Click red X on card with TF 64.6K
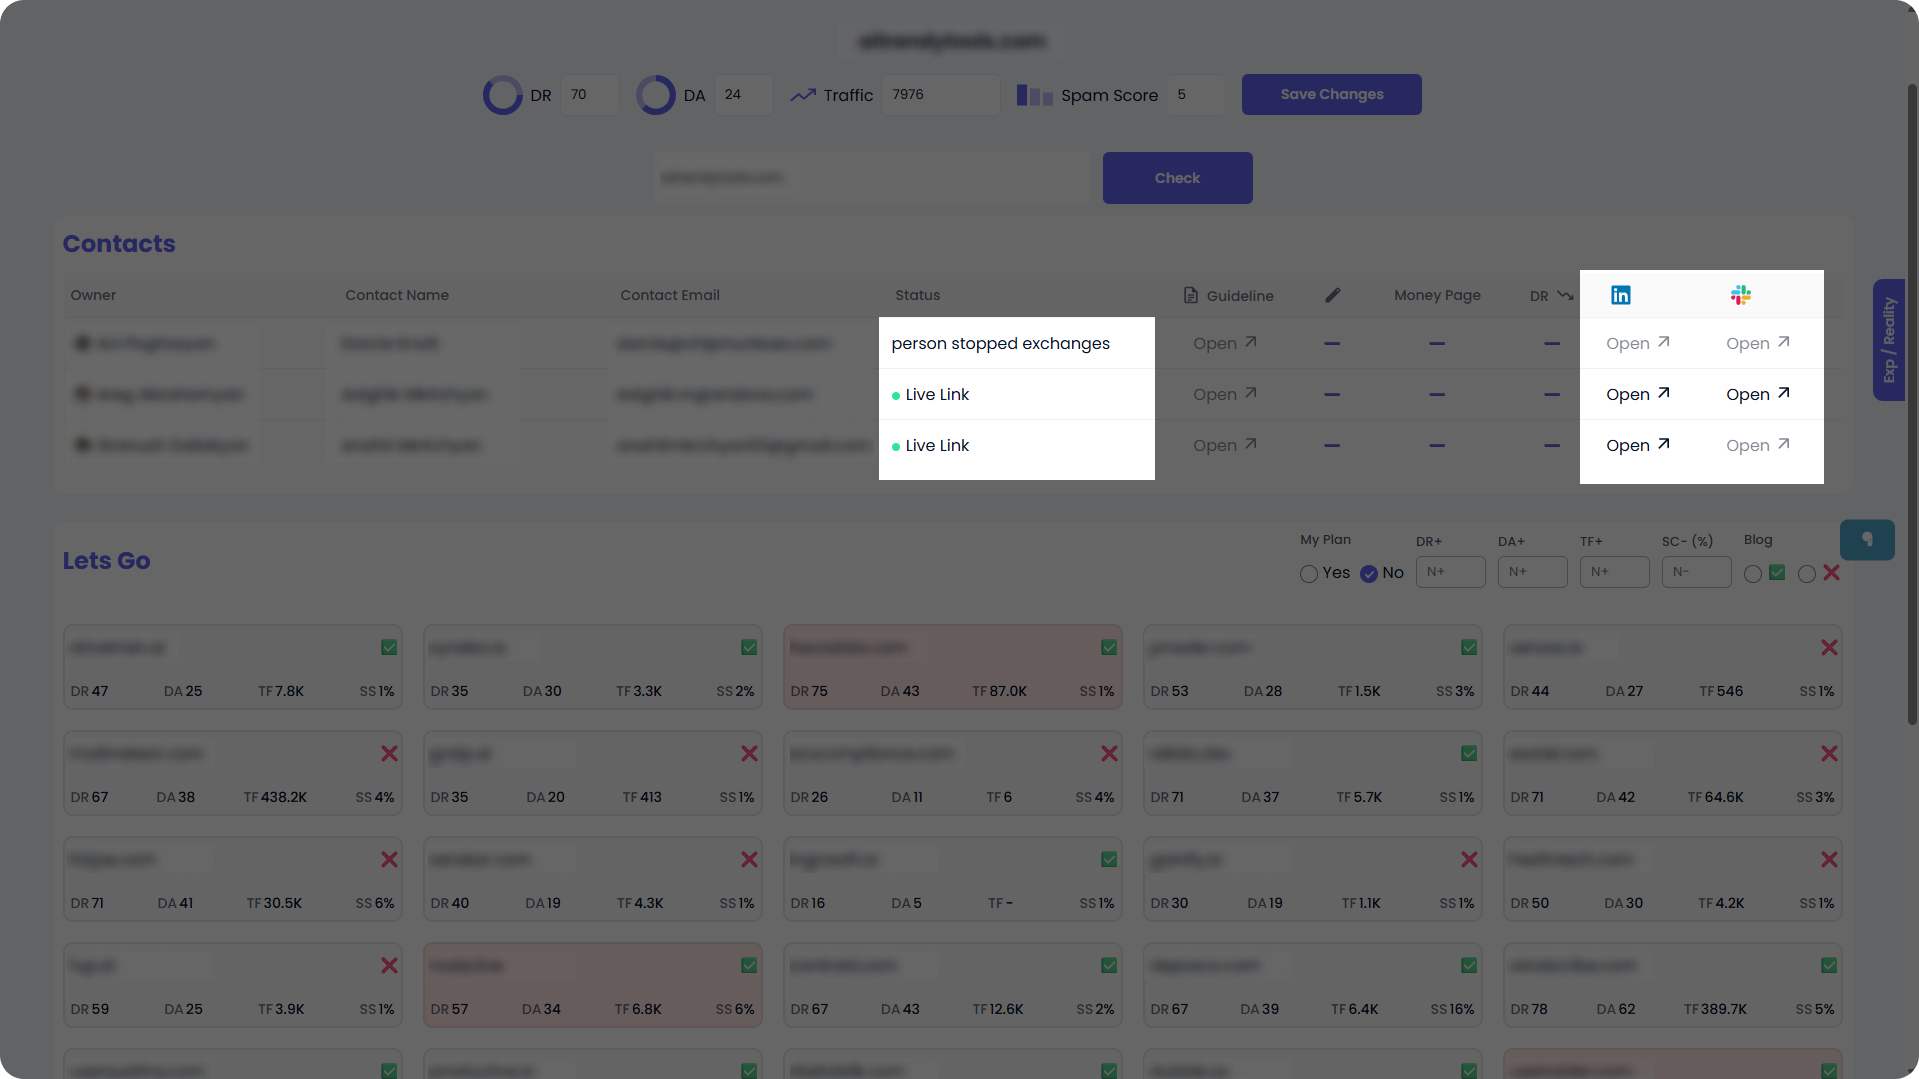 click(x=1829, y=754)
